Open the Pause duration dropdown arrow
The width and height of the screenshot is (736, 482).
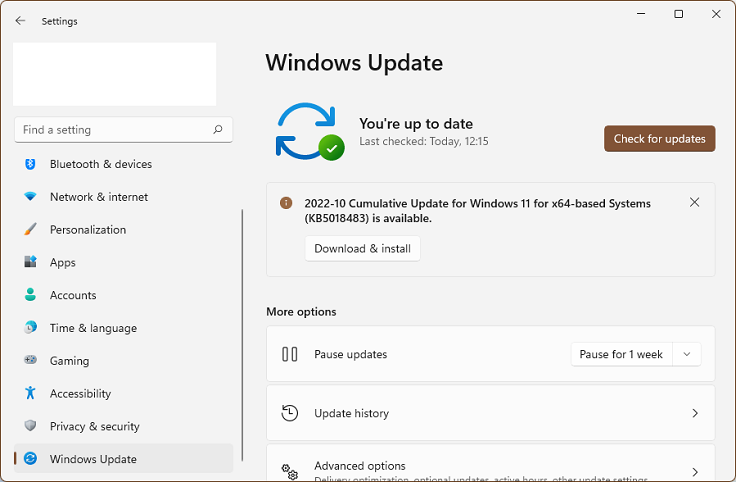[x=687, y=354]
